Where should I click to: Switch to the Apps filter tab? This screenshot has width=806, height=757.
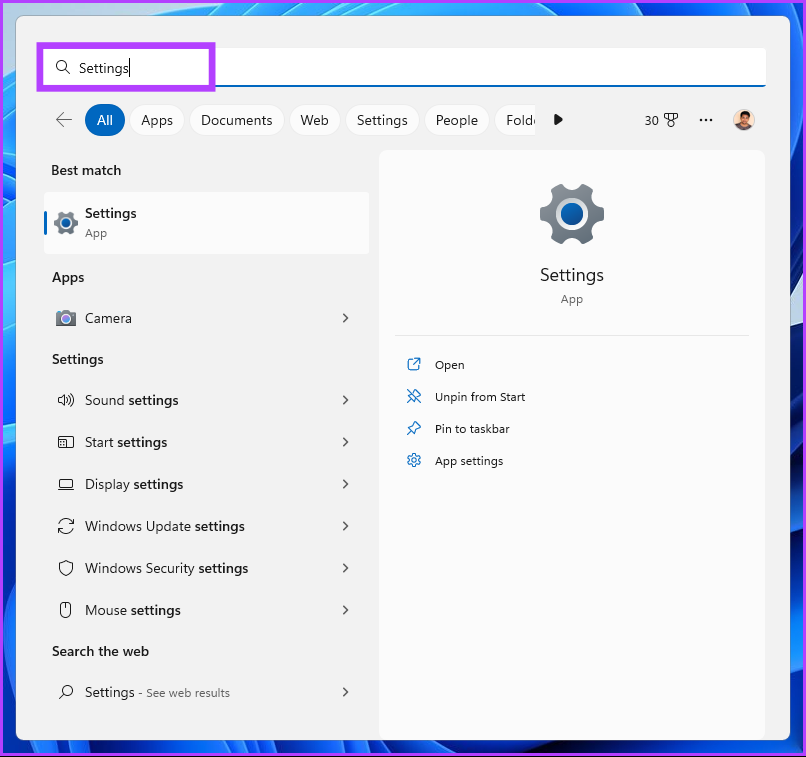157,120
